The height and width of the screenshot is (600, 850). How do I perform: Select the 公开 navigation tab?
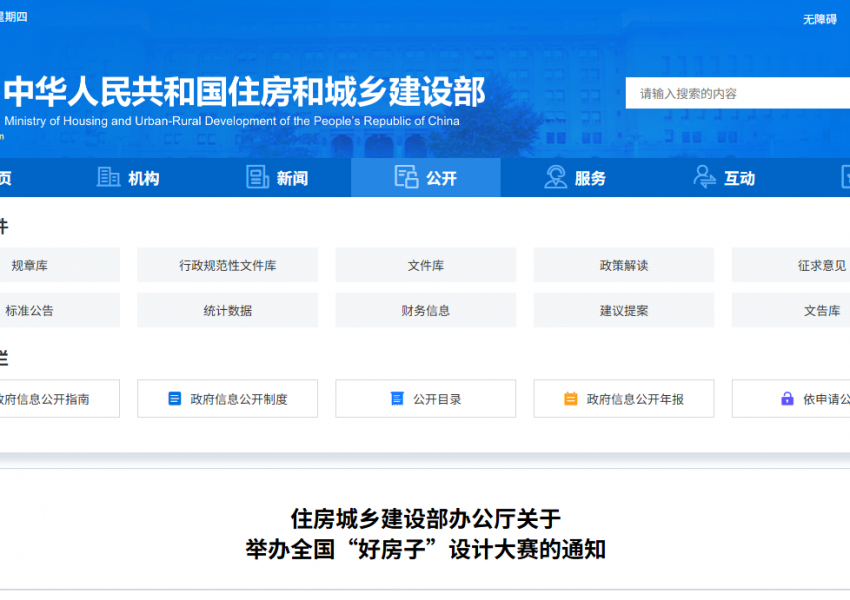pyautogui.click(x=426, y=177)
